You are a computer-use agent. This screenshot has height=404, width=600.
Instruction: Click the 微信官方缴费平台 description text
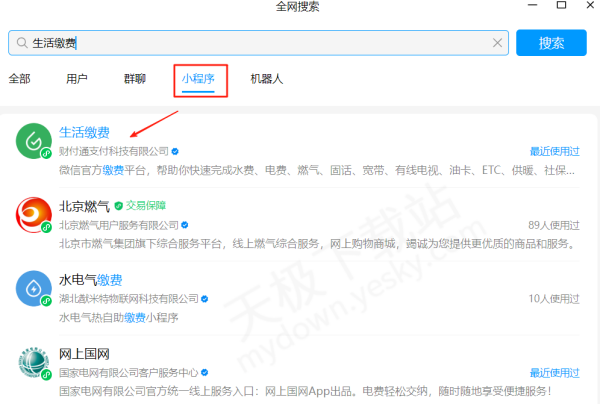(316, 170)
